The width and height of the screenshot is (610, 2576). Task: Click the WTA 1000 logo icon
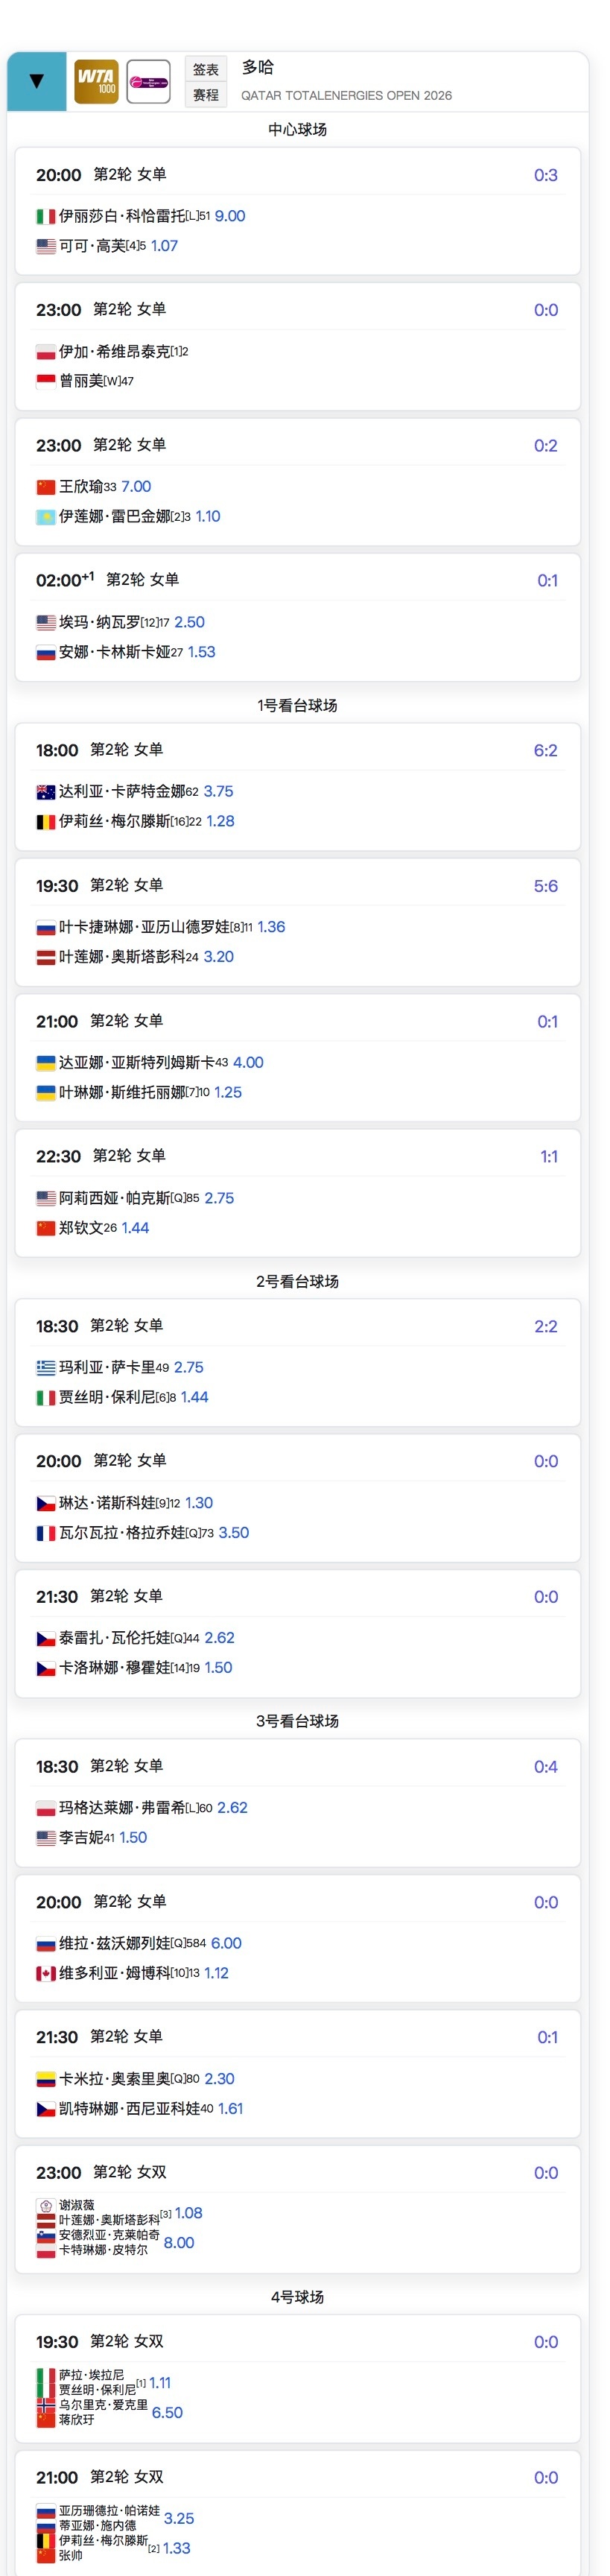click(x=96, y=81)
